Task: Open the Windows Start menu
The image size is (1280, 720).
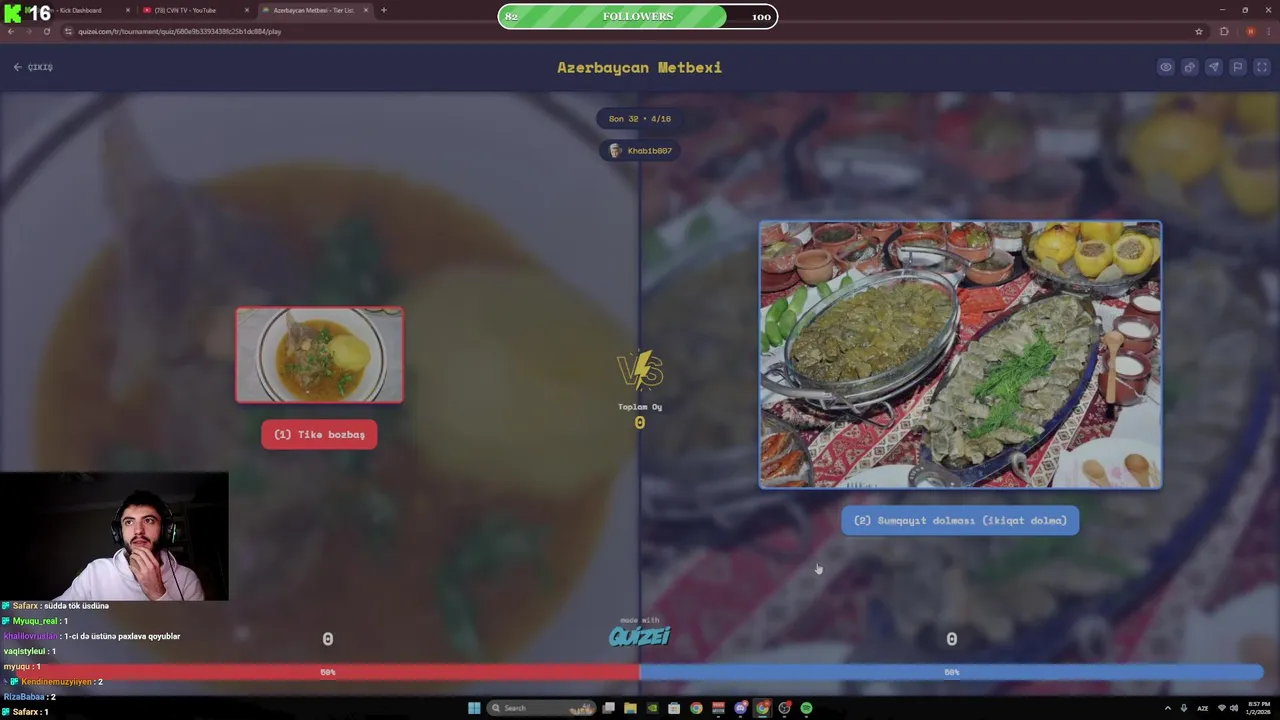Action: (x=474, y=708)
